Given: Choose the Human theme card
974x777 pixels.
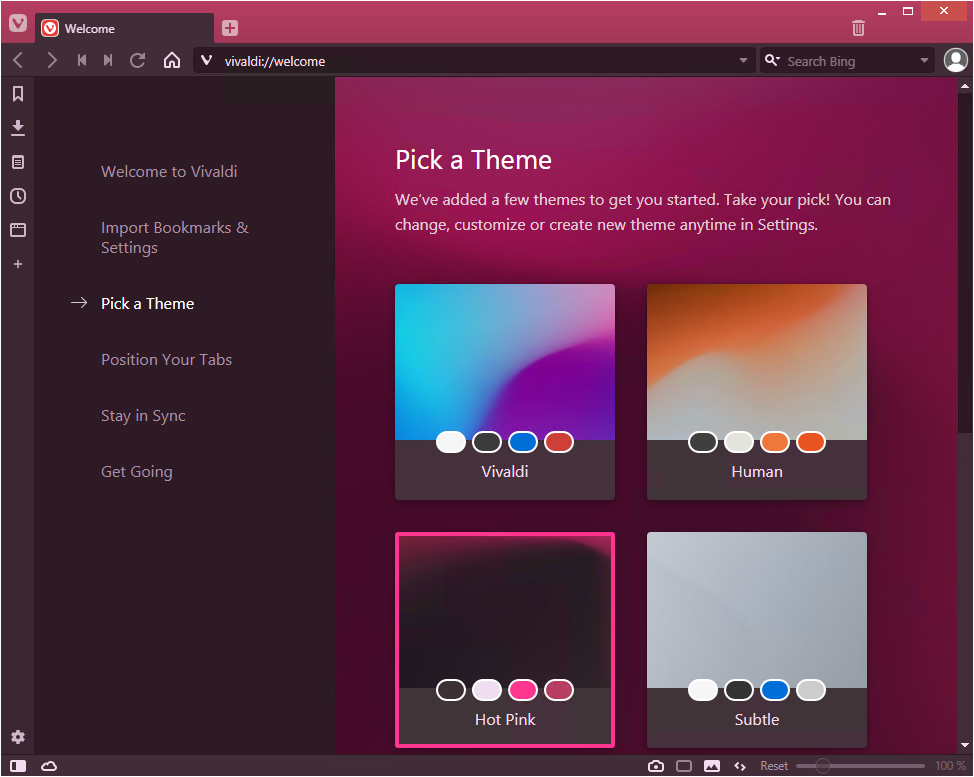Looking at the screenshot, I should pos(757,391).
